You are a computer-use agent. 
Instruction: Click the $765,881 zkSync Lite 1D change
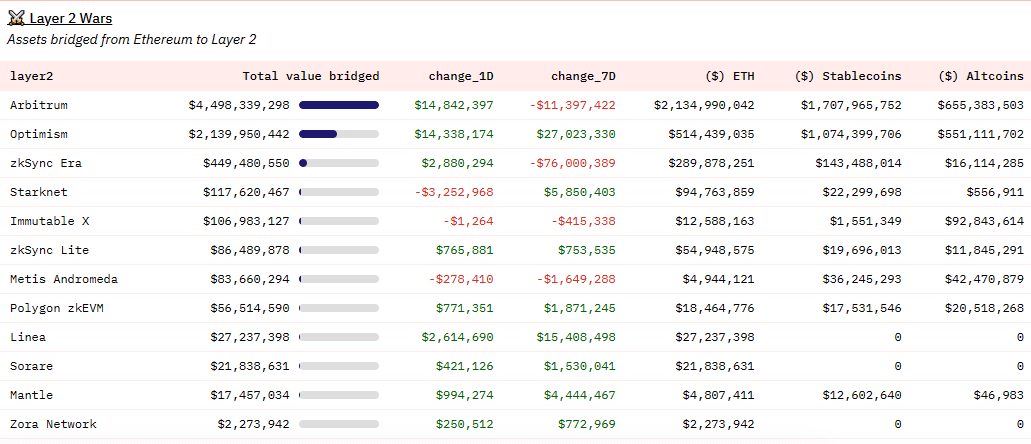click(464, 250)
